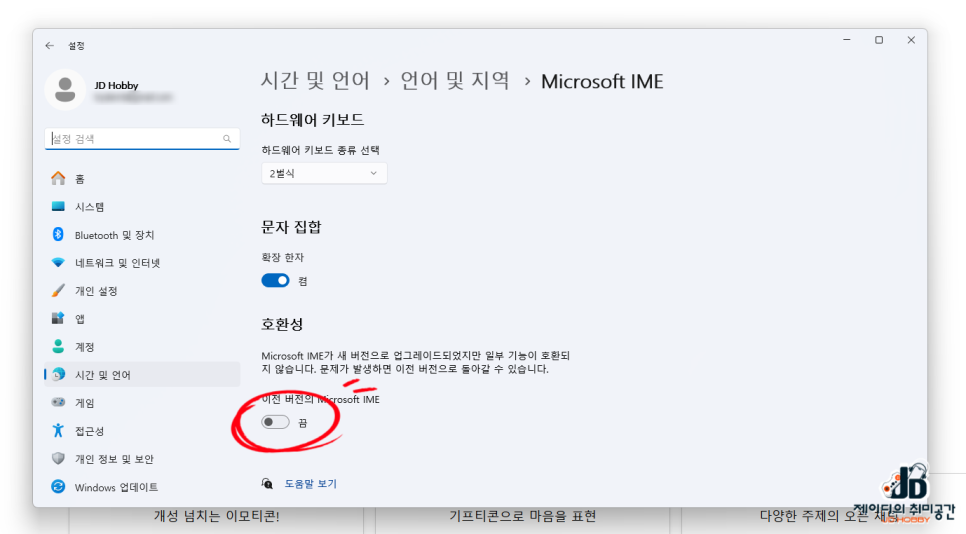Click the 홈 house icon
This screenshot has width=966, height=534.
pos(58,179)
